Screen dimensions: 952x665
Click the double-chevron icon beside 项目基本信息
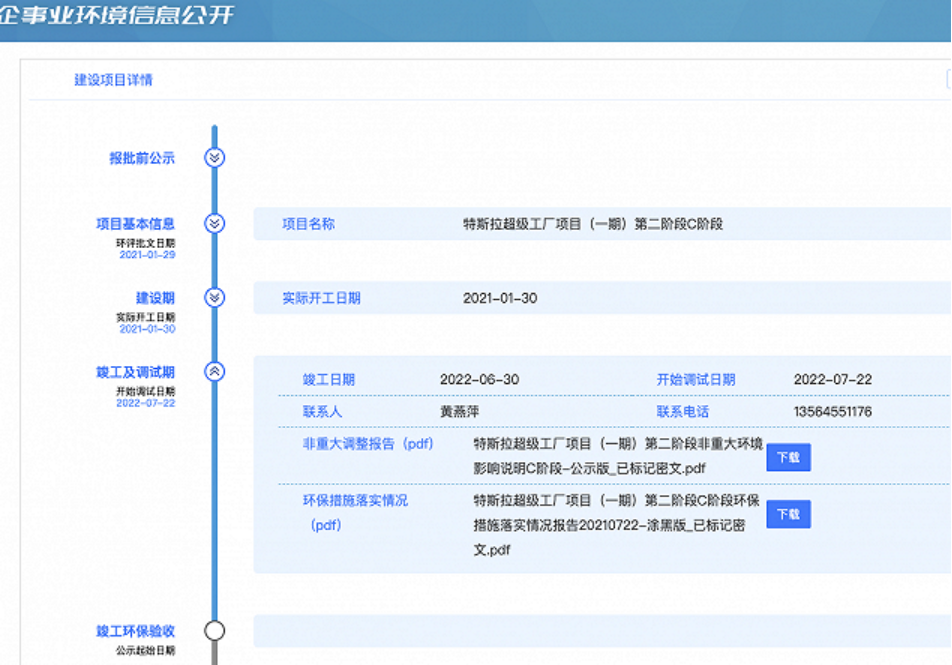coord(213,224)
